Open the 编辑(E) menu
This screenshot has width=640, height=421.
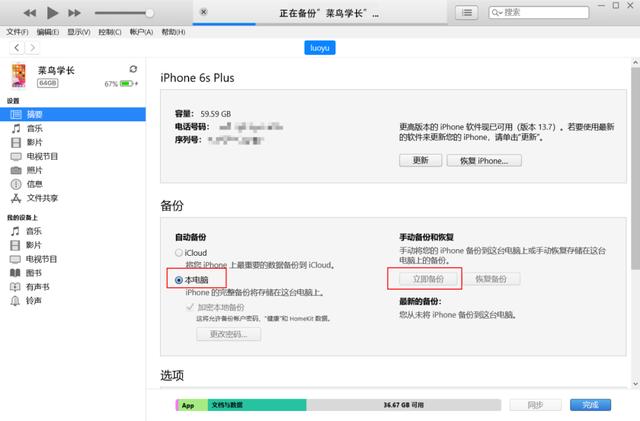coord(48,32)
